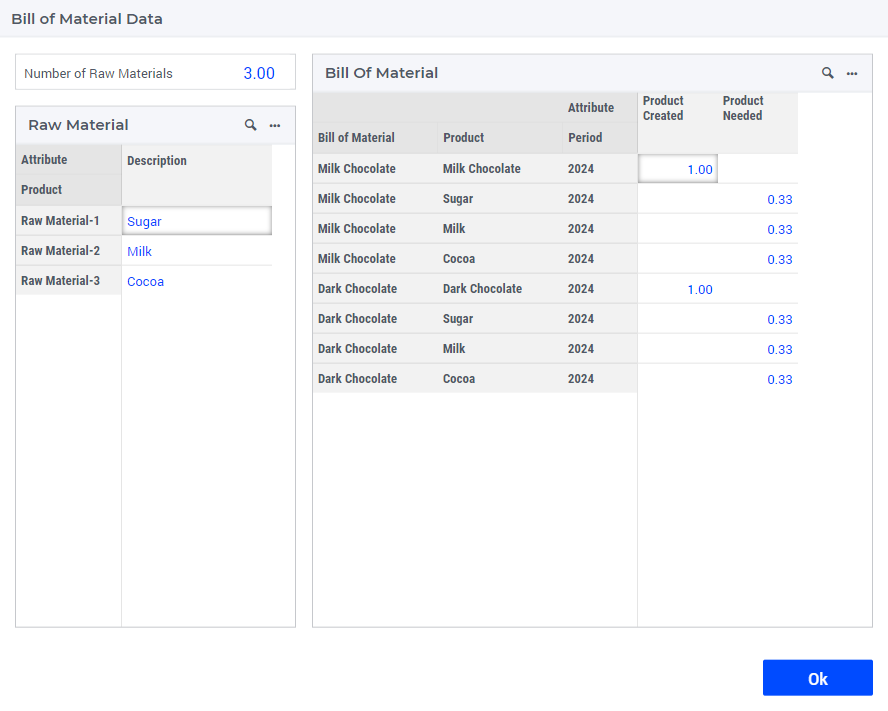Image resolution: width=888 pixels, height=711 pixels.
Task: Select Product Needed 0.33 for Dark Chocolate Sugar
Action: click(758, 319)
